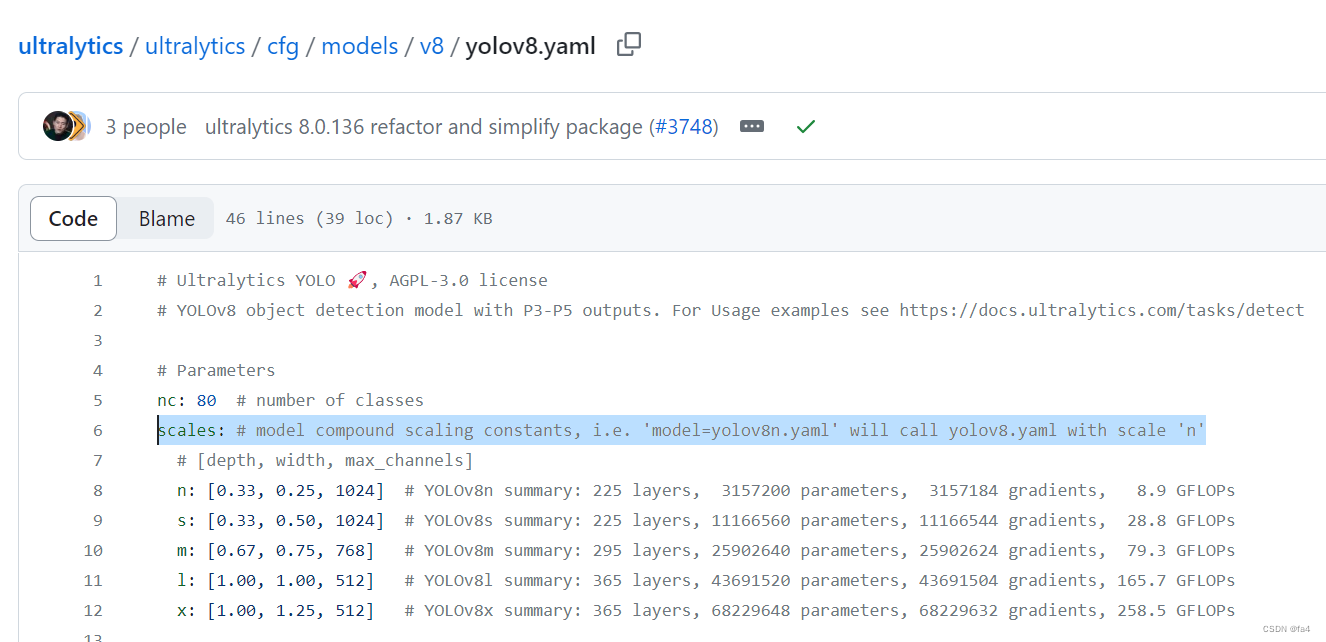Switch to the Code view tab
Viewport: 1326px width, 642px height.
(73, 218)
